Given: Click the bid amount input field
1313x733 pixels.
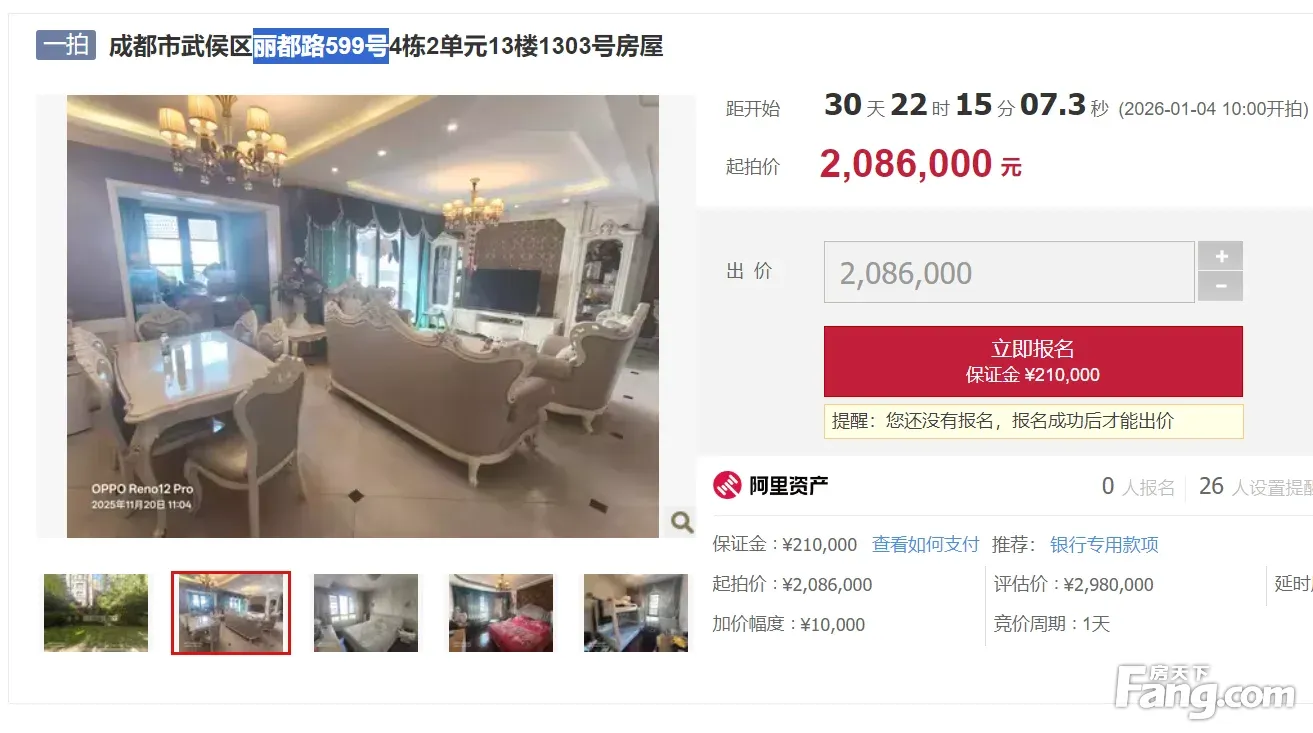Looking at the screenshot, I should 1009,272.
